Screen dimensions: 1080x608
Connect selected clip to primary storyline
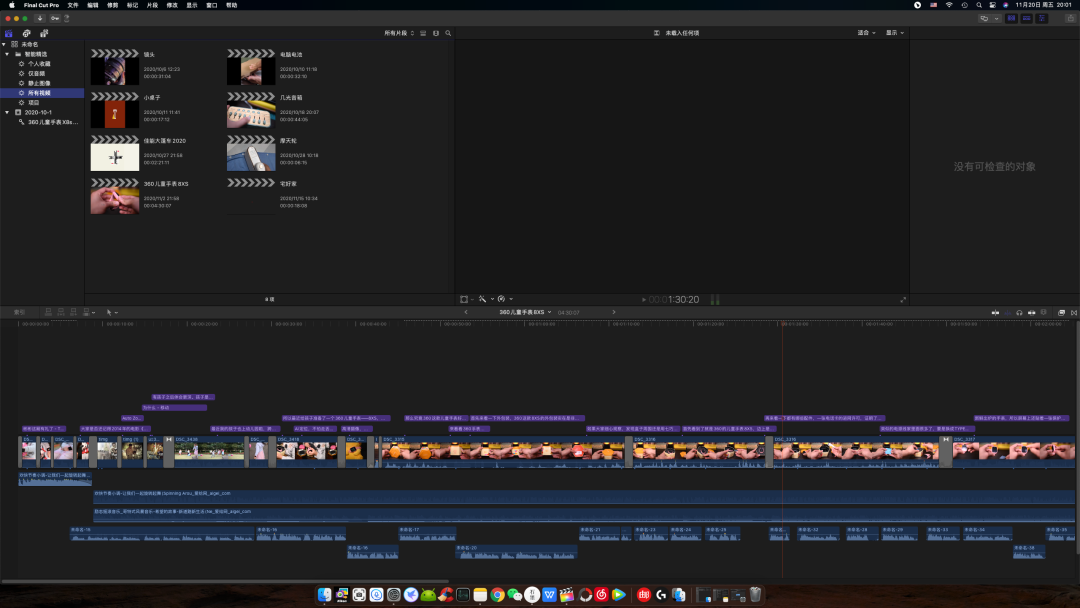(48, 312)
